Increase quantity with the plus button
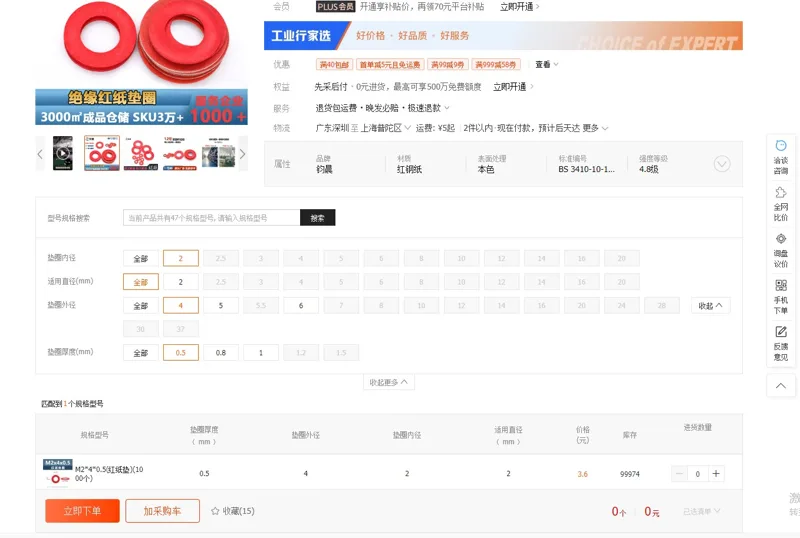800x538 pixels. (x=716, y=474)
